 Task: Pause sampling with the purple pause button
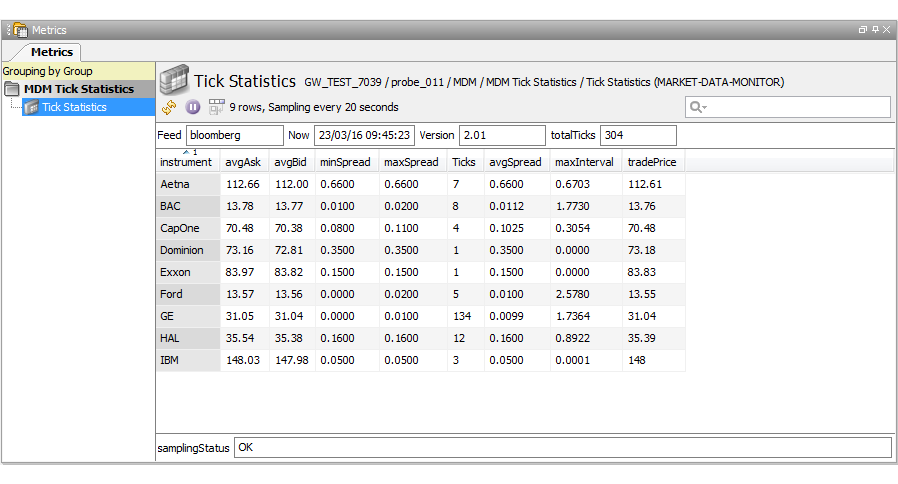pyautogui.click(x=193, y=107)
